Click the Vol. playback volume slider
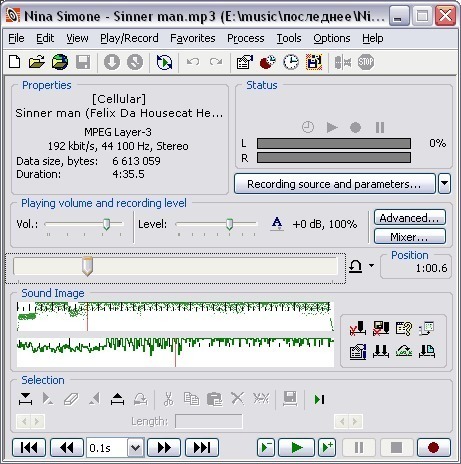461x464 pixels. point(84,224)
